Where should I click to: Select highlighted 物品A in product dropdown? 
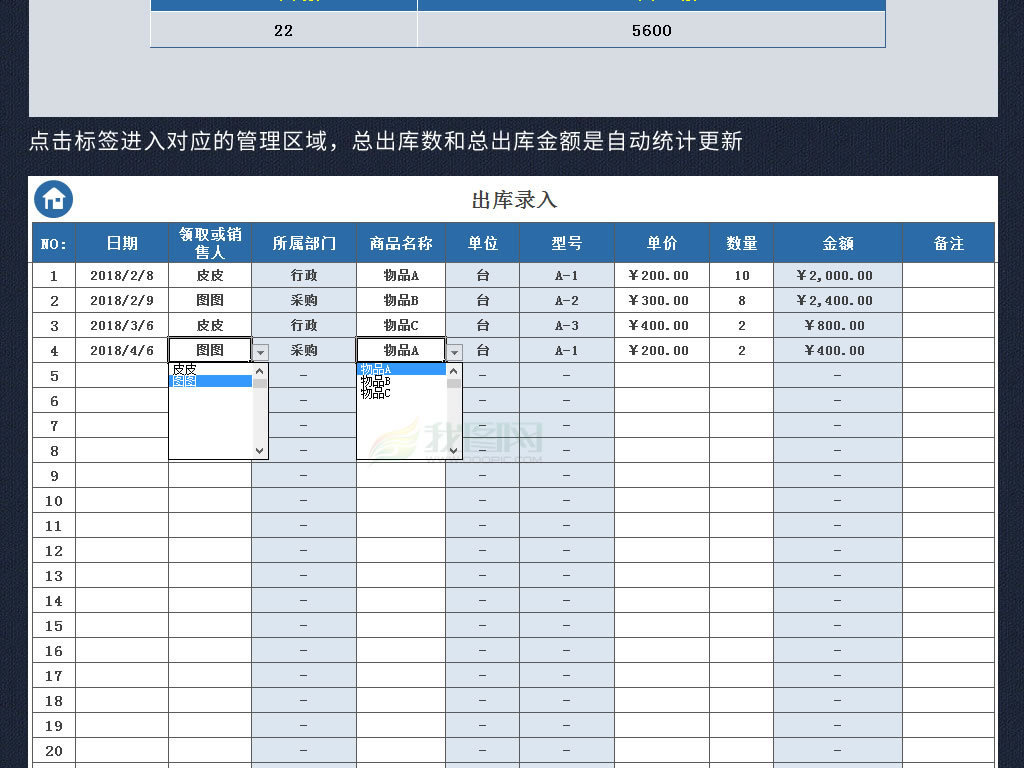pyautogui.click(x=375, y=368)
